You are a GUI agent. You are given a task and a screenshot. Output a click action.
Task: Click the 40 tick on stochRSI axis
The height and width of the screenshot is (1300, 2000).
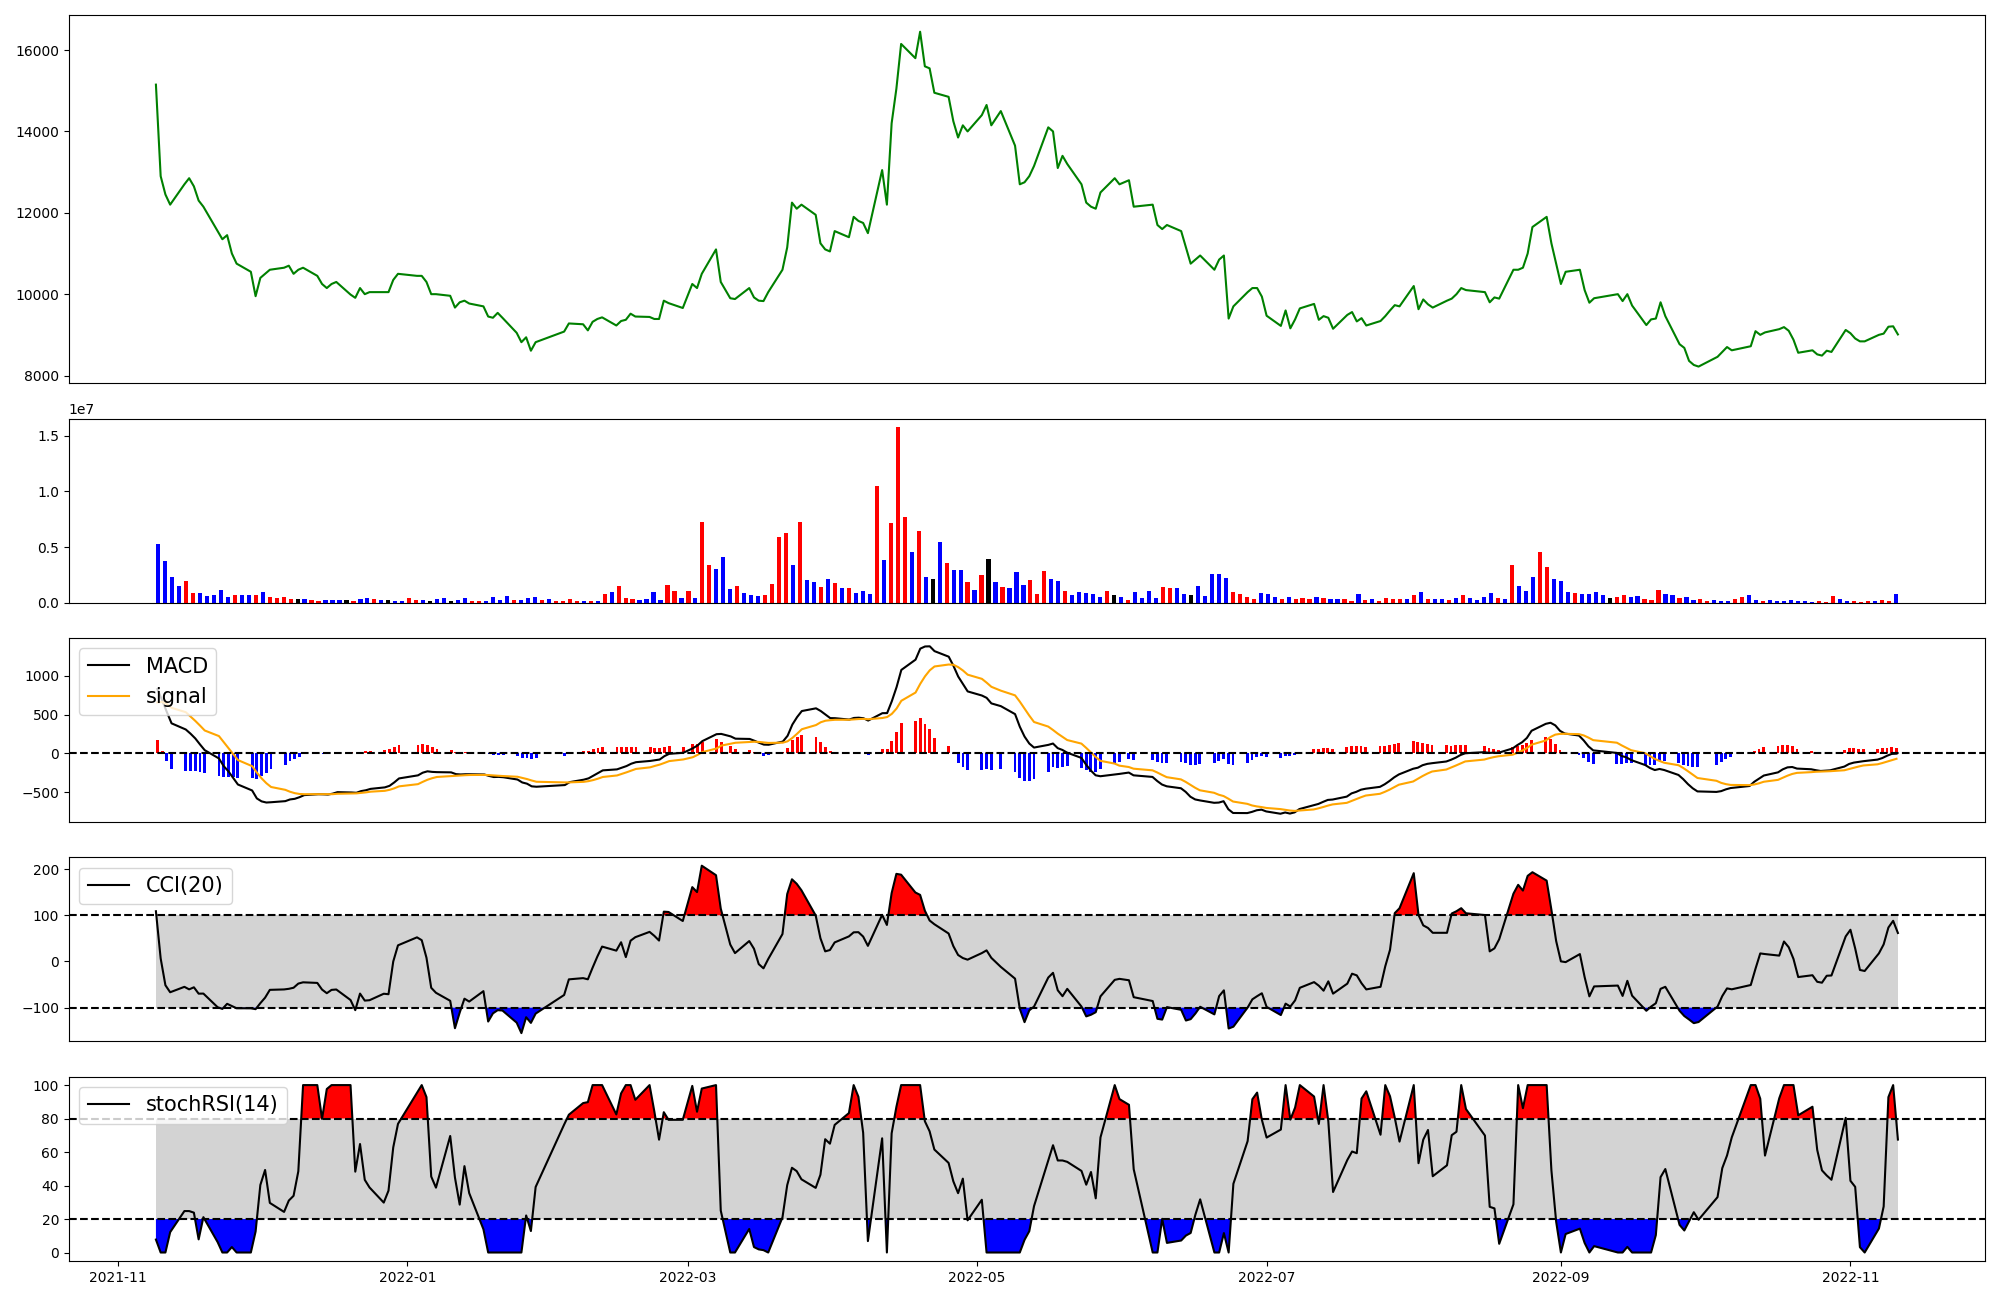[x=50, y=1187]
